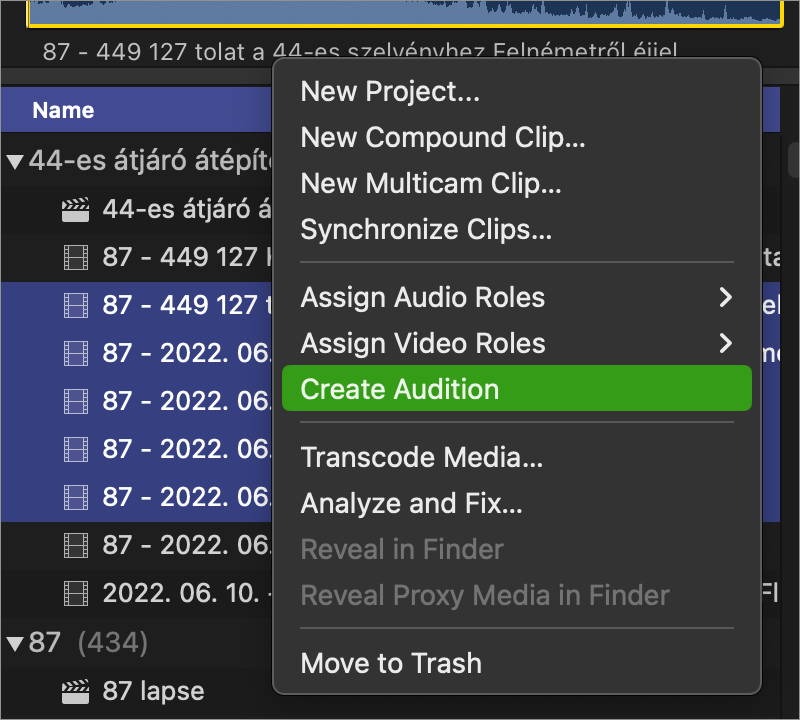Choose Move to Trash
Viewport: 800px width, 720px height.
click(x=391, y=663)
